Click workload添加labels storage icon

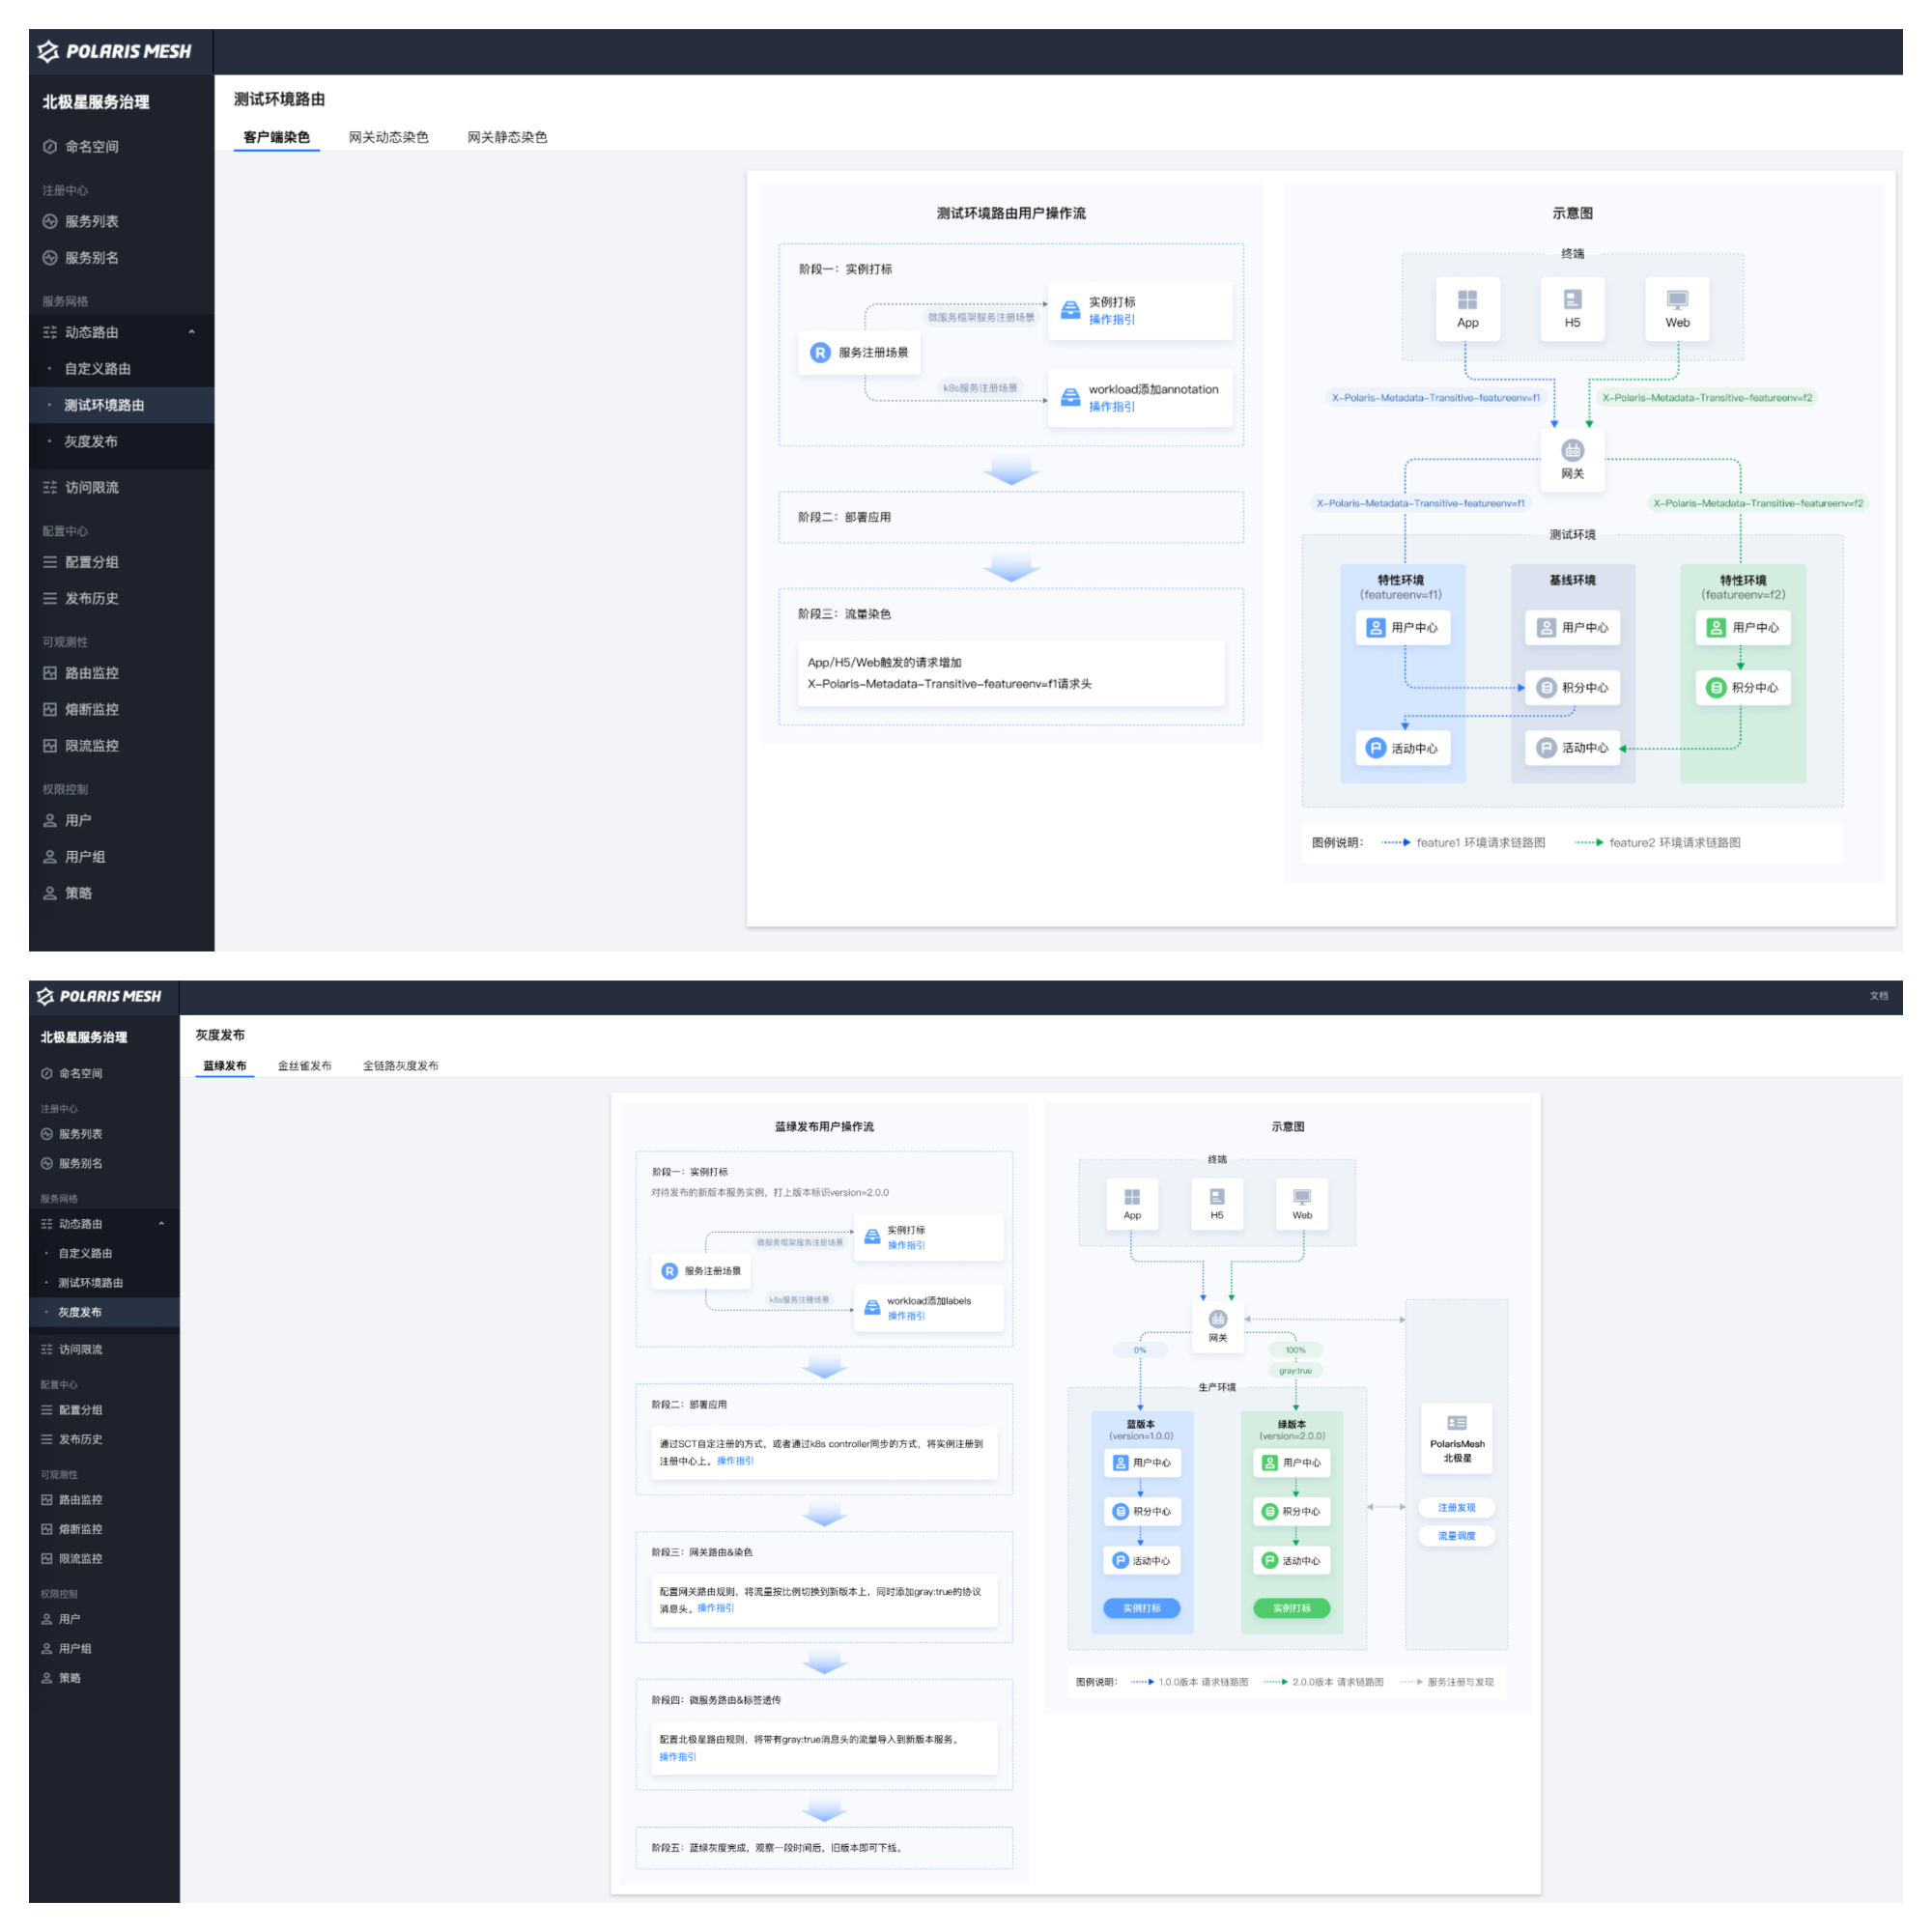pos(872,1307)
